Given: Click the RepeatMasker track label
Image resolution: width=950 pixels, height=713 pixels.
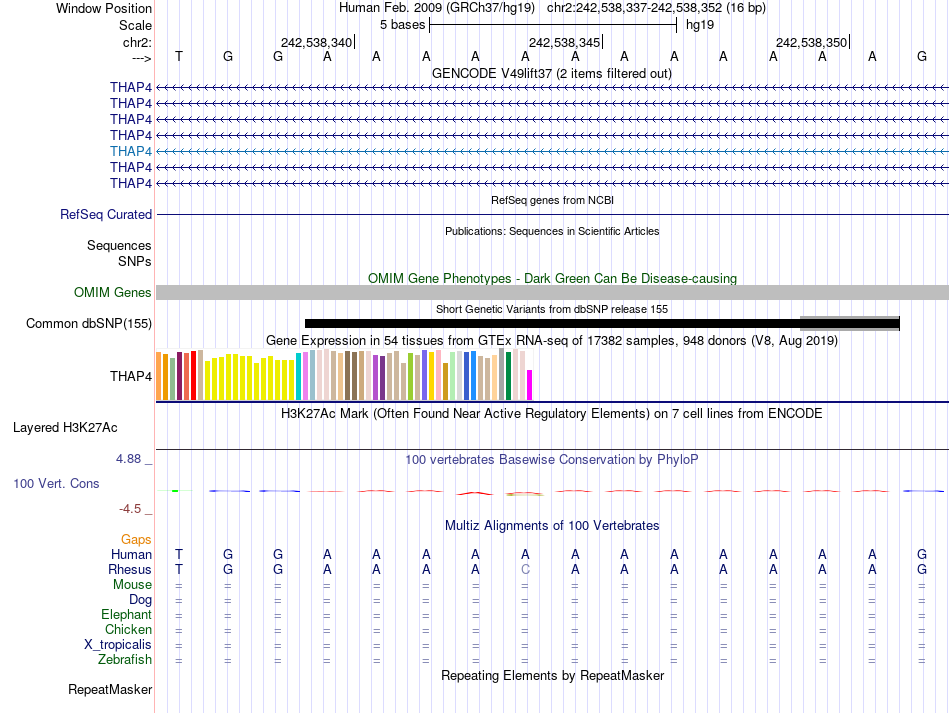Looking at the screenshot, I should 110,689.
